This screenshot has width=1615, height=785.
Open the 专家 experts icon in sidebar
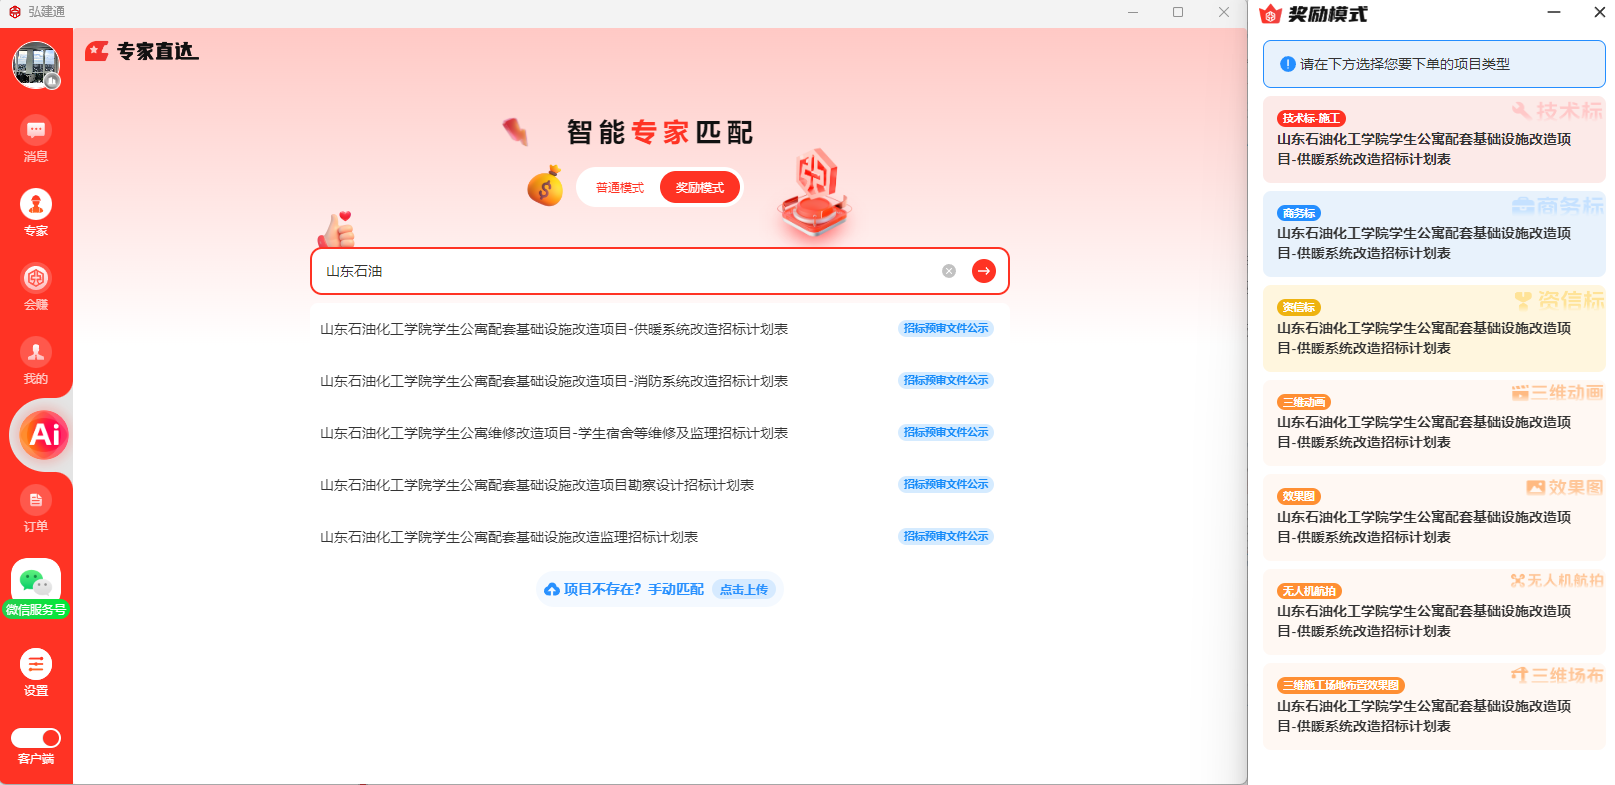tap(36, 213)
